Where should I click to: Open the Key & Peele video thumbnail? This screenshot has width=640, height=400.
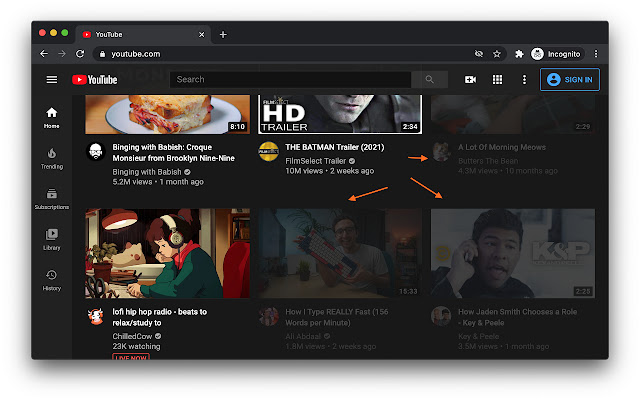pyautogui.click(x=513, y=253)
